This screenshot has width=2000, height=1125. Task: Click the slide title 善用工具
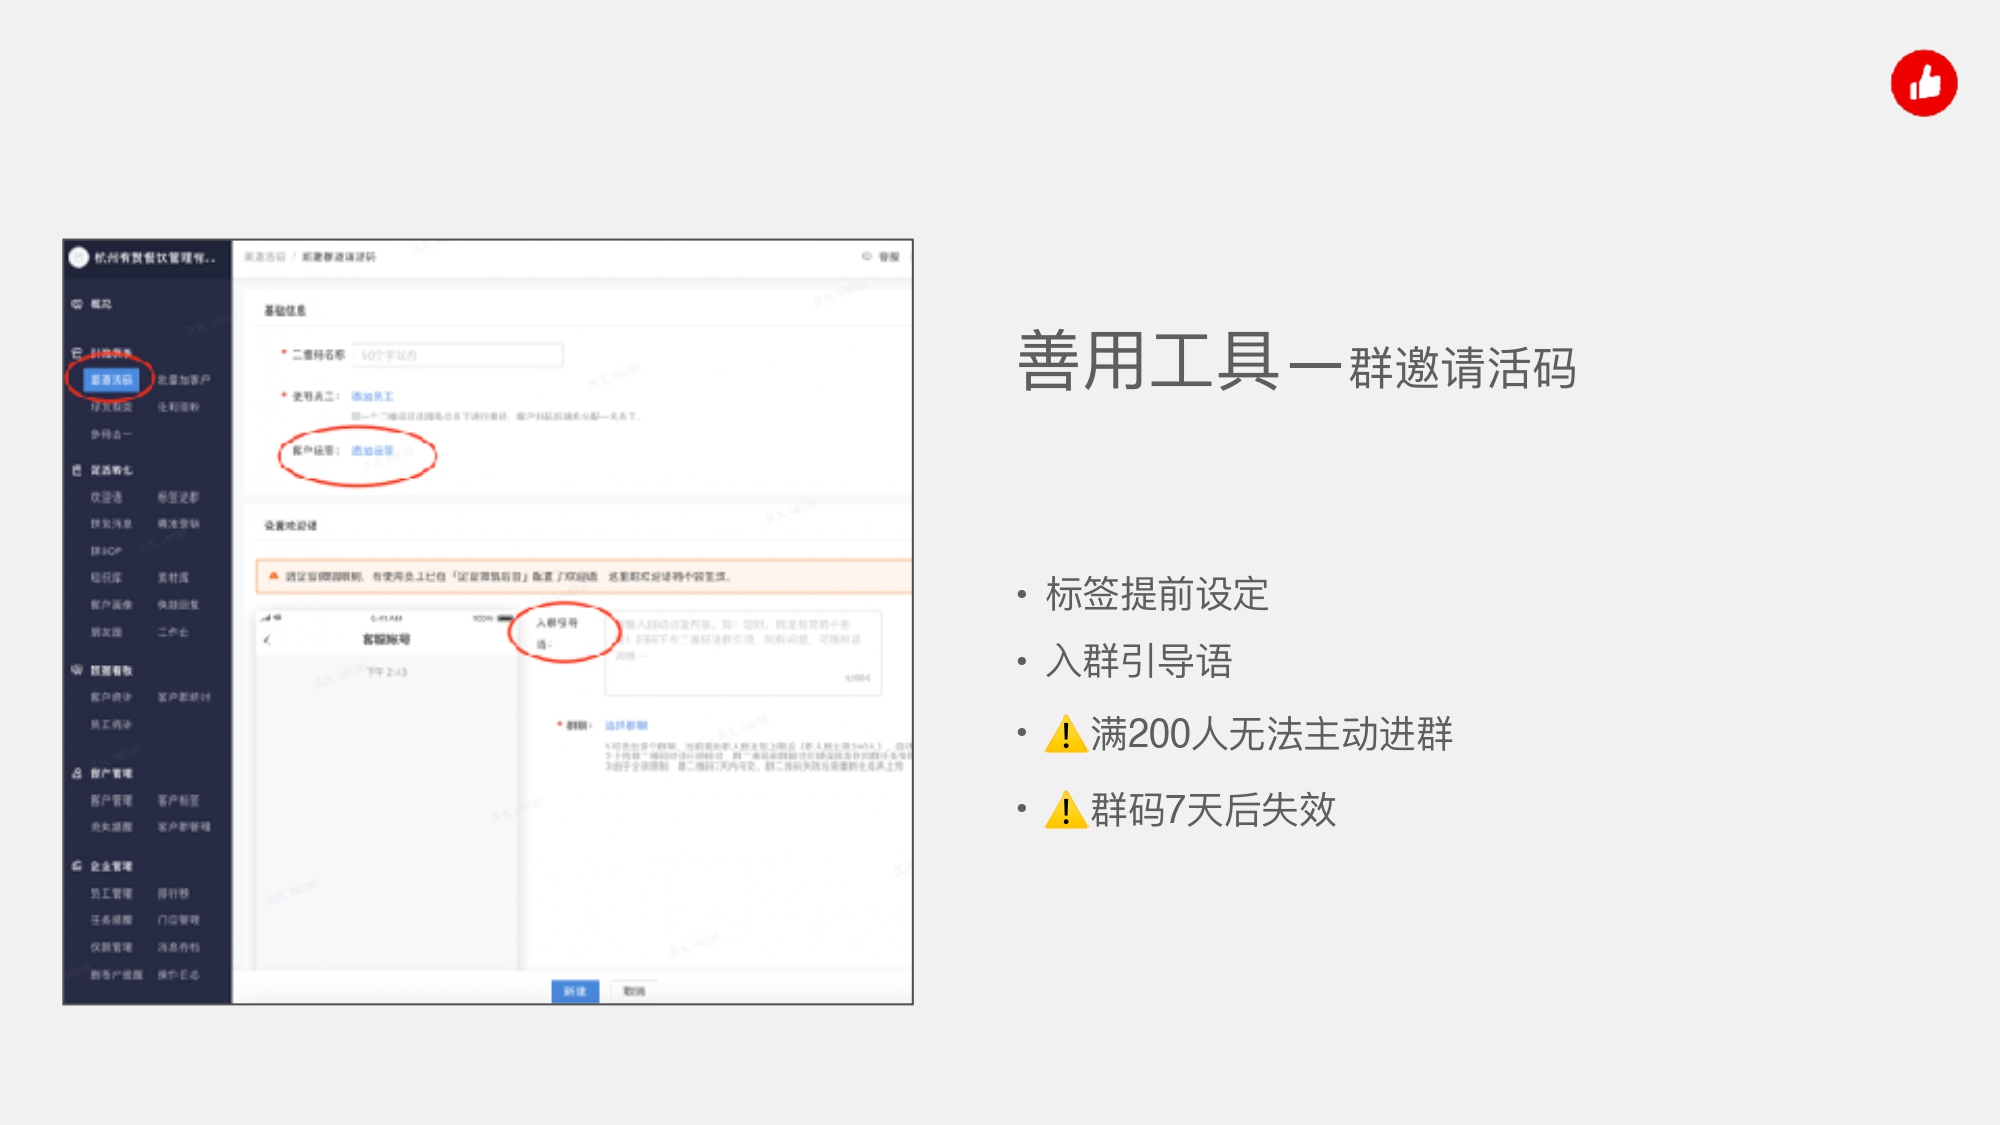[1148, 361]
